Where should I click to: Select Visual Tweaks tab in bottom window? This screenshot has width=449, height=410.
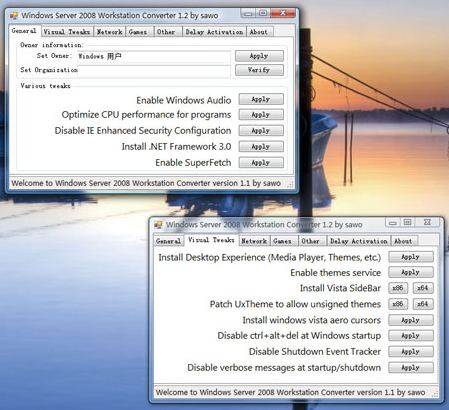coord(211,240)
